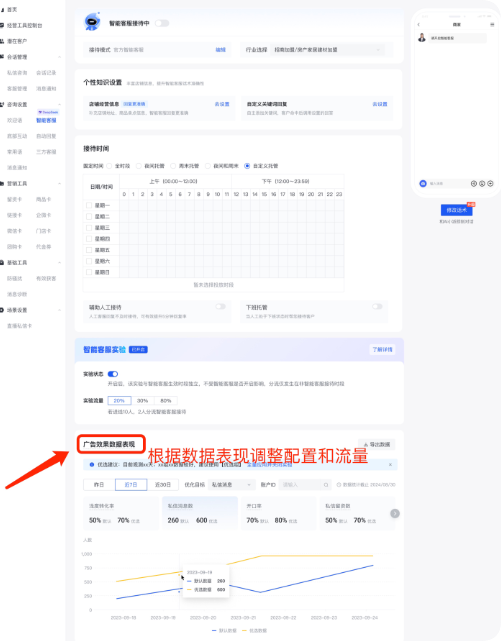Open 自动回复 in the sidebar
501x641 pixels.
click(46, 136)
